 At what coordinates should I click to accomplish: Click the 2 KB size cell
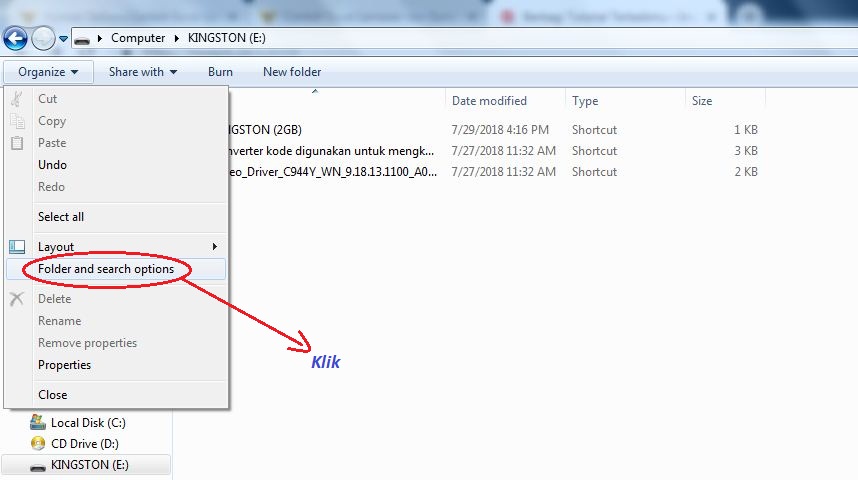coord(746,172)
